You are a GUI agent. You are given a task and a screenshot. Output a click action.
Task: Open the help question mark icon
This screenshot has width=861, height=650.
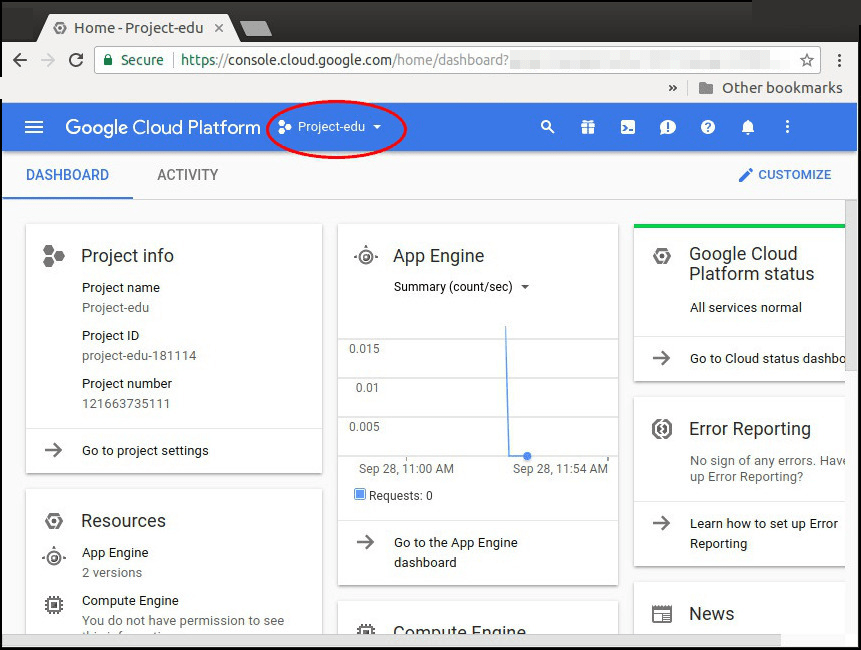tap(708, 127)
